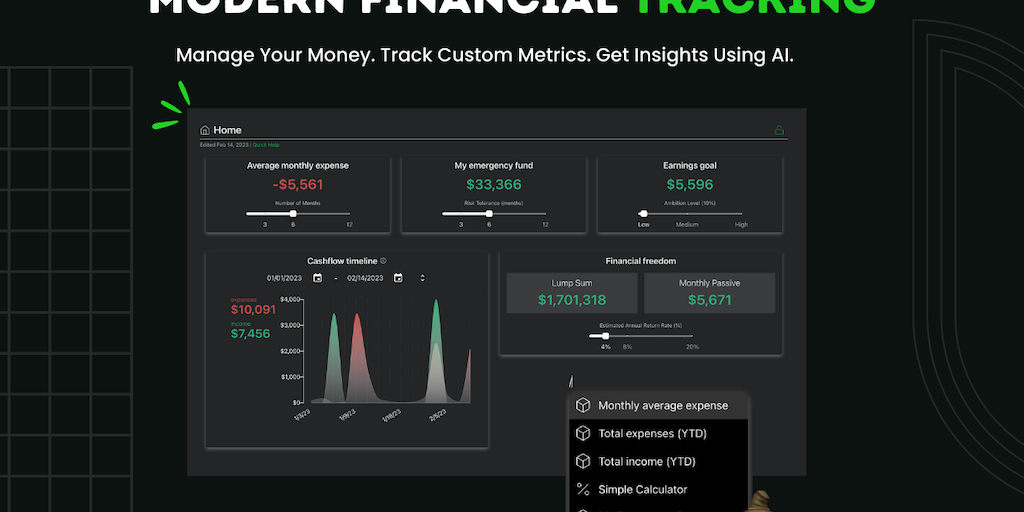The height and width of the screenshot is (512, 1024).
Task: Click the Monthly Passive card
Action: click(710, 292)
